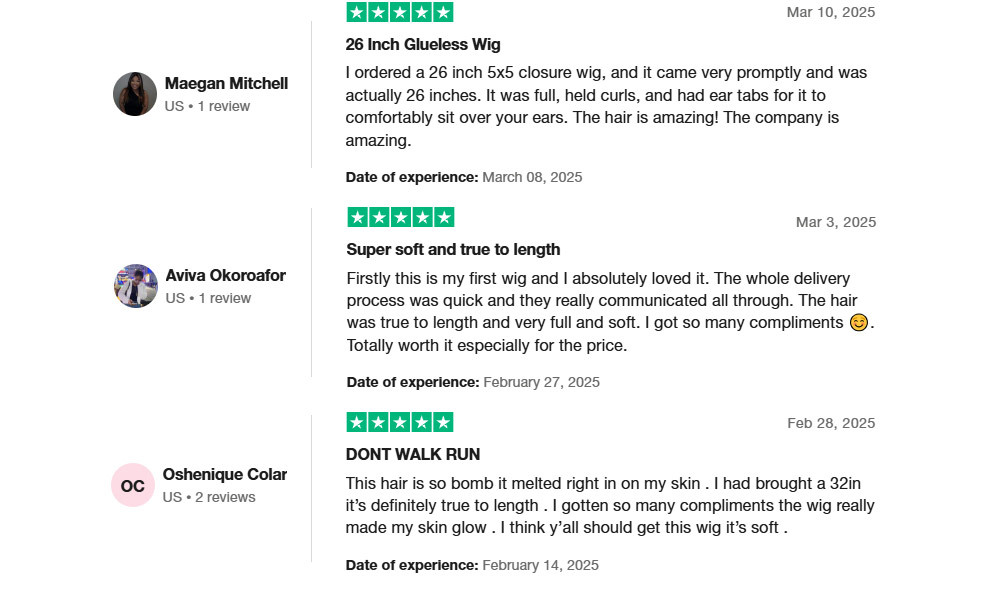
Task: Click Oshenique Colar's US 2 reviews text
Action: point(209,497)
